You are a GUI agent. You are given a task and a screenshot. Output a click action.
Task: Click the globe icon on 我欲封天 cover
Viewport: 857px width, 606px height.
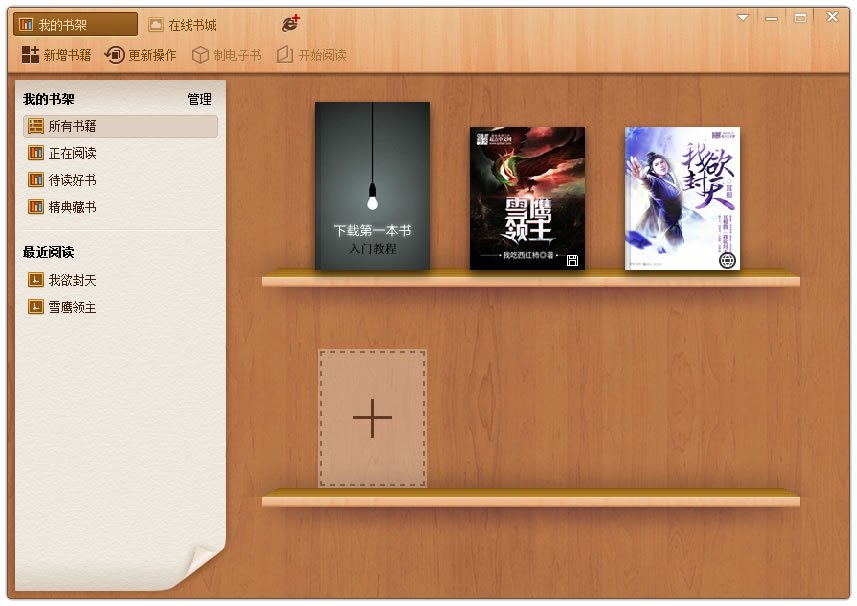tap(728, 258)
